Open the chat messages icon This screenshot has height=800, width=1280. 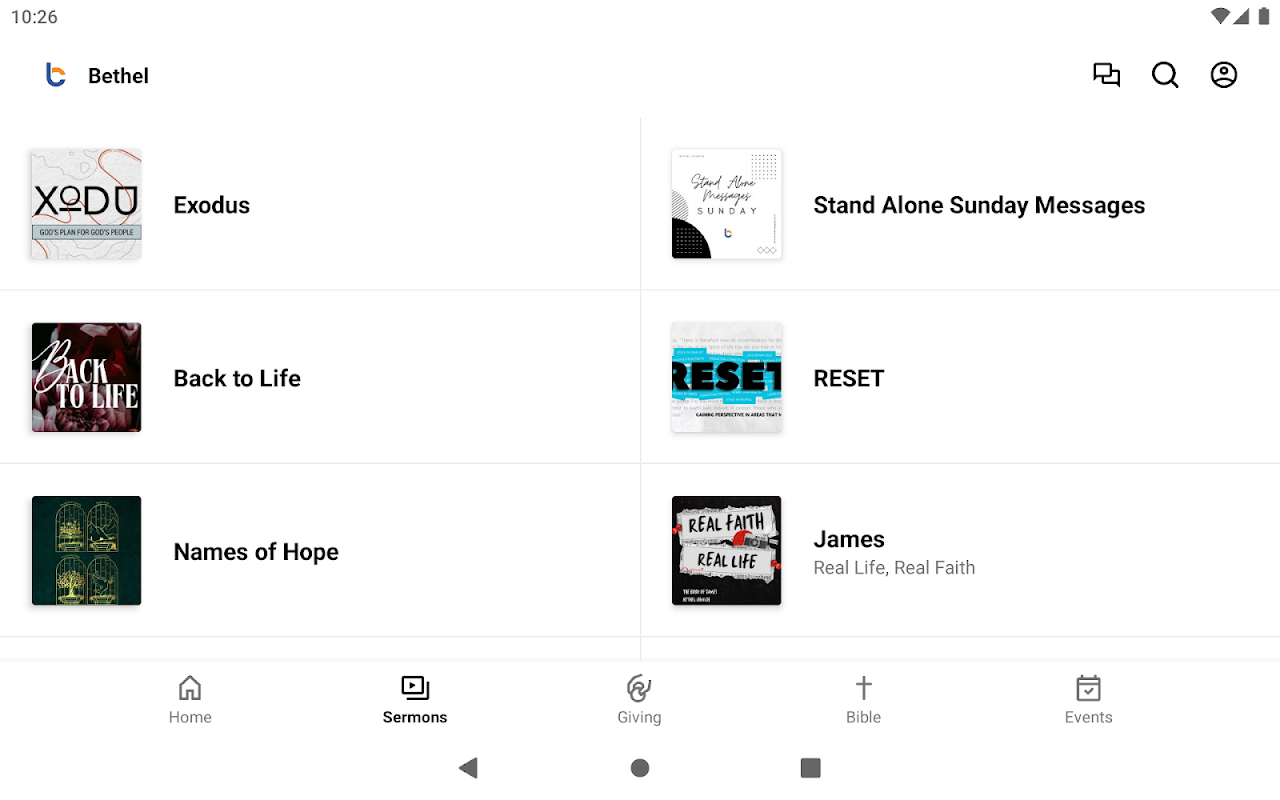tap(1106, 75)
